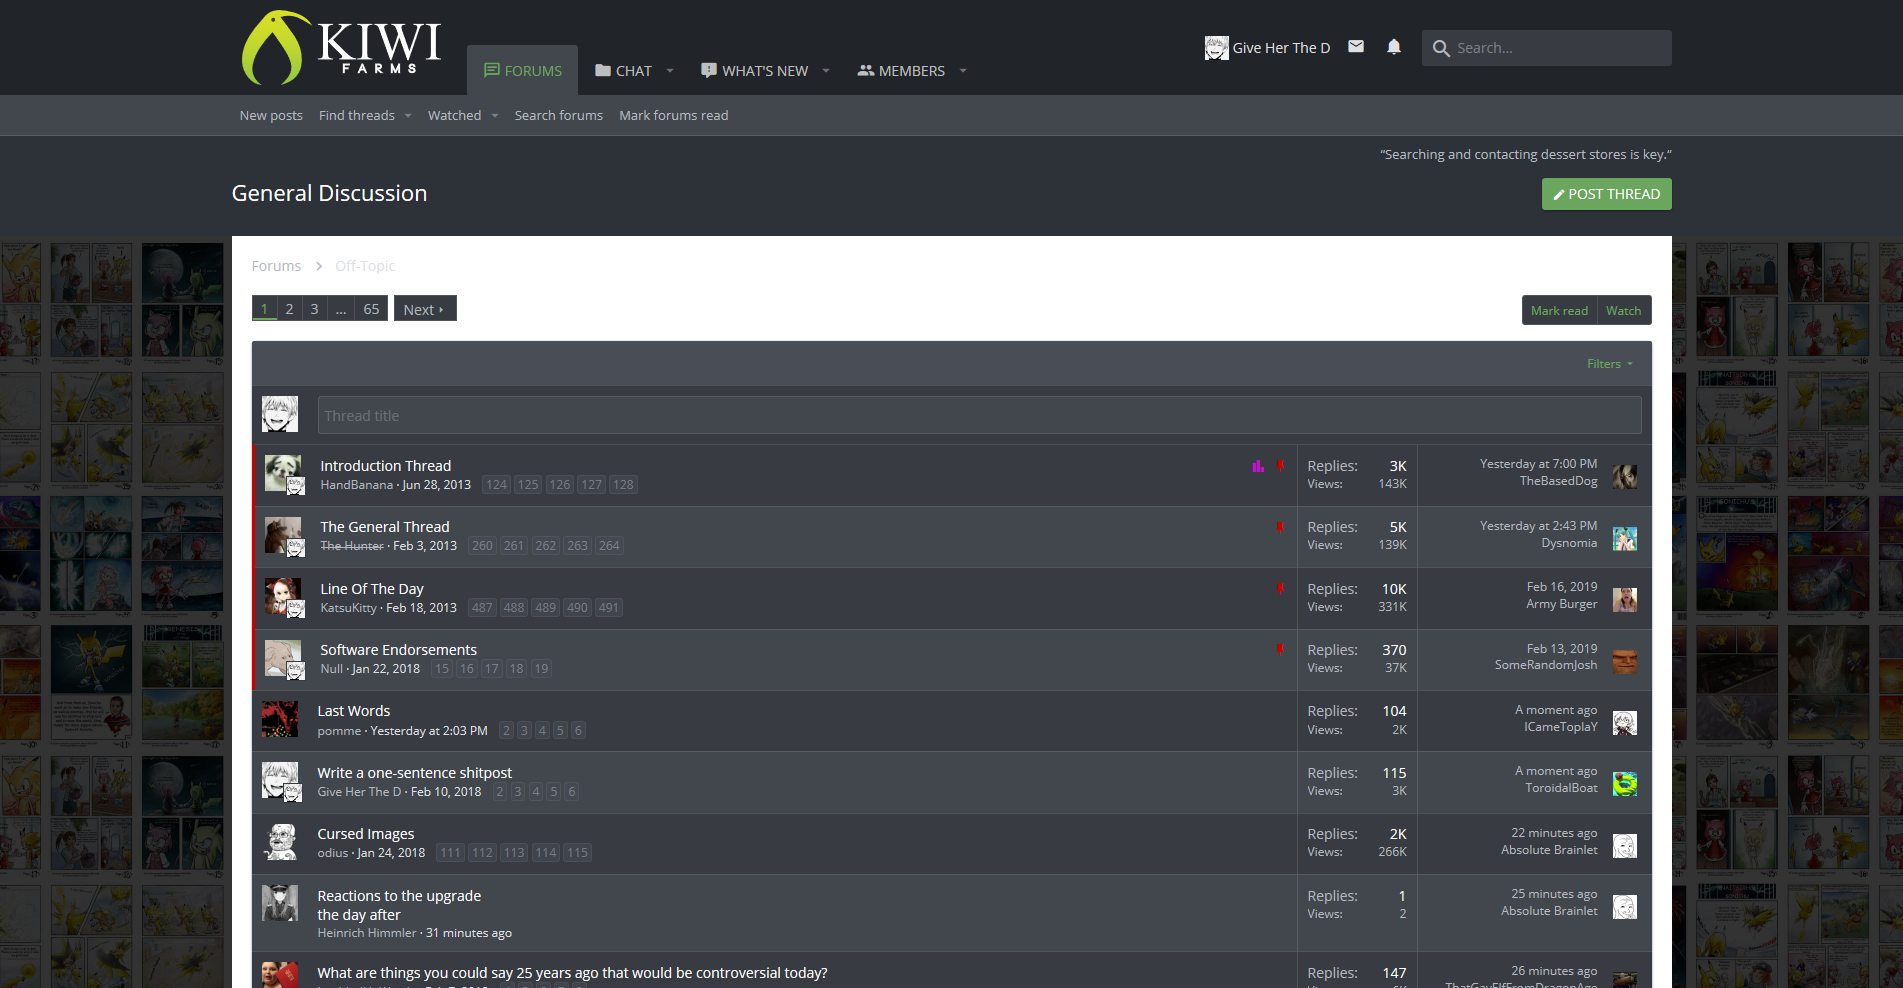This screenshot has width=1903, height=988.
Task: Click the Mark read button
Action: (1559, 310)
